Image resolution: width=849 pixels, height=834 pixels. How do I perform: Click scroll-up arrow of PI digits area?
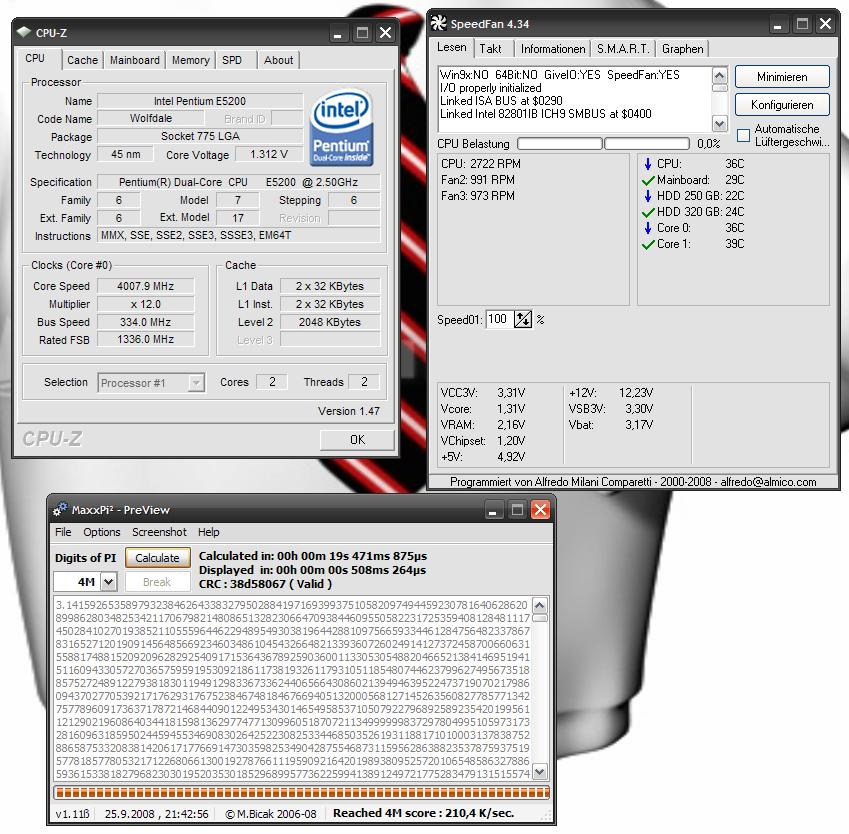pos(540,605)
